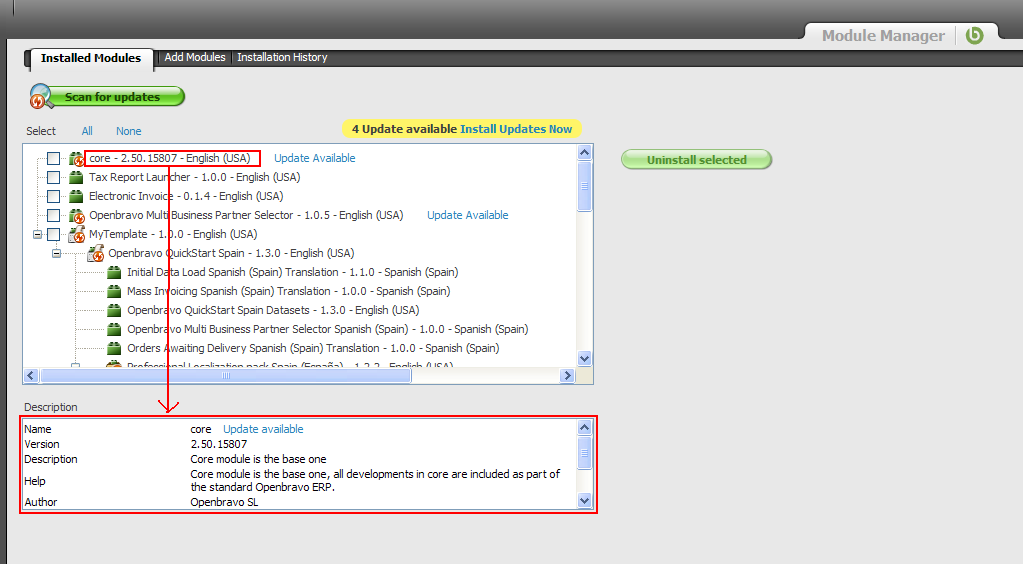This screenshot has width=1023, height=564.
Task: Click the Scan for updates magnifier icon
Action: tap(40, 97)
